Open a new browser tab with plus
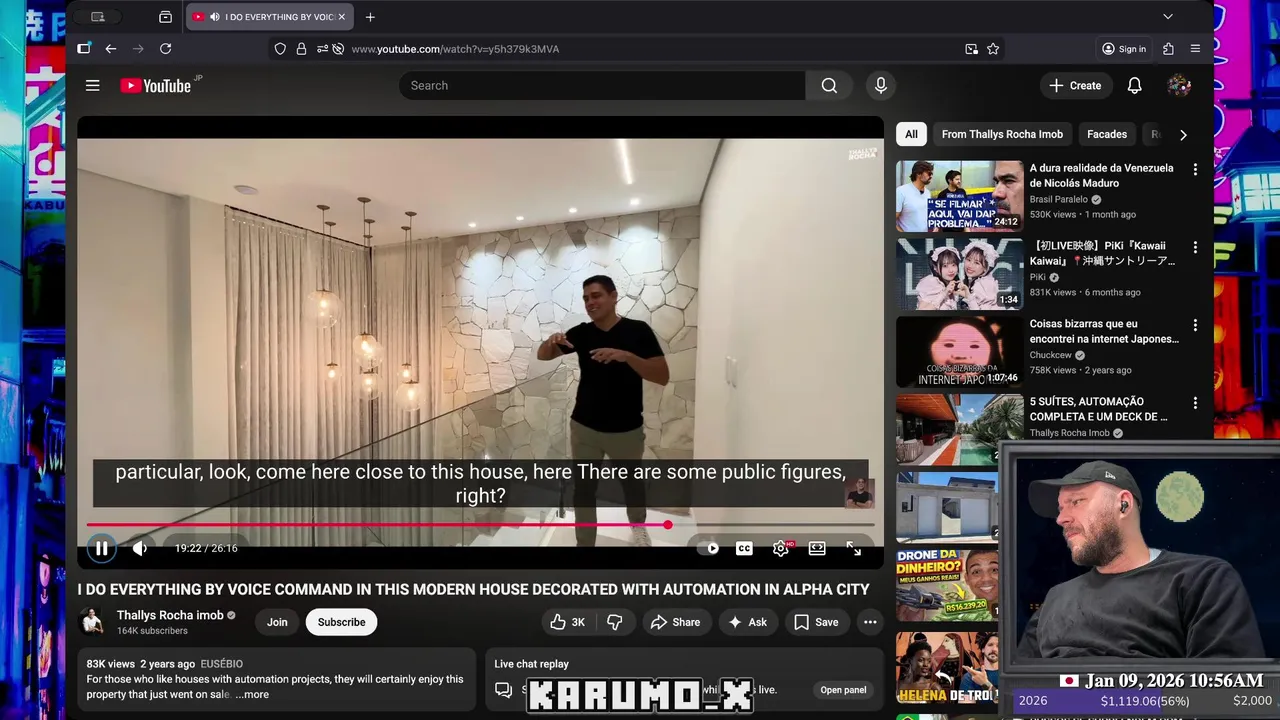 (370, 17)
